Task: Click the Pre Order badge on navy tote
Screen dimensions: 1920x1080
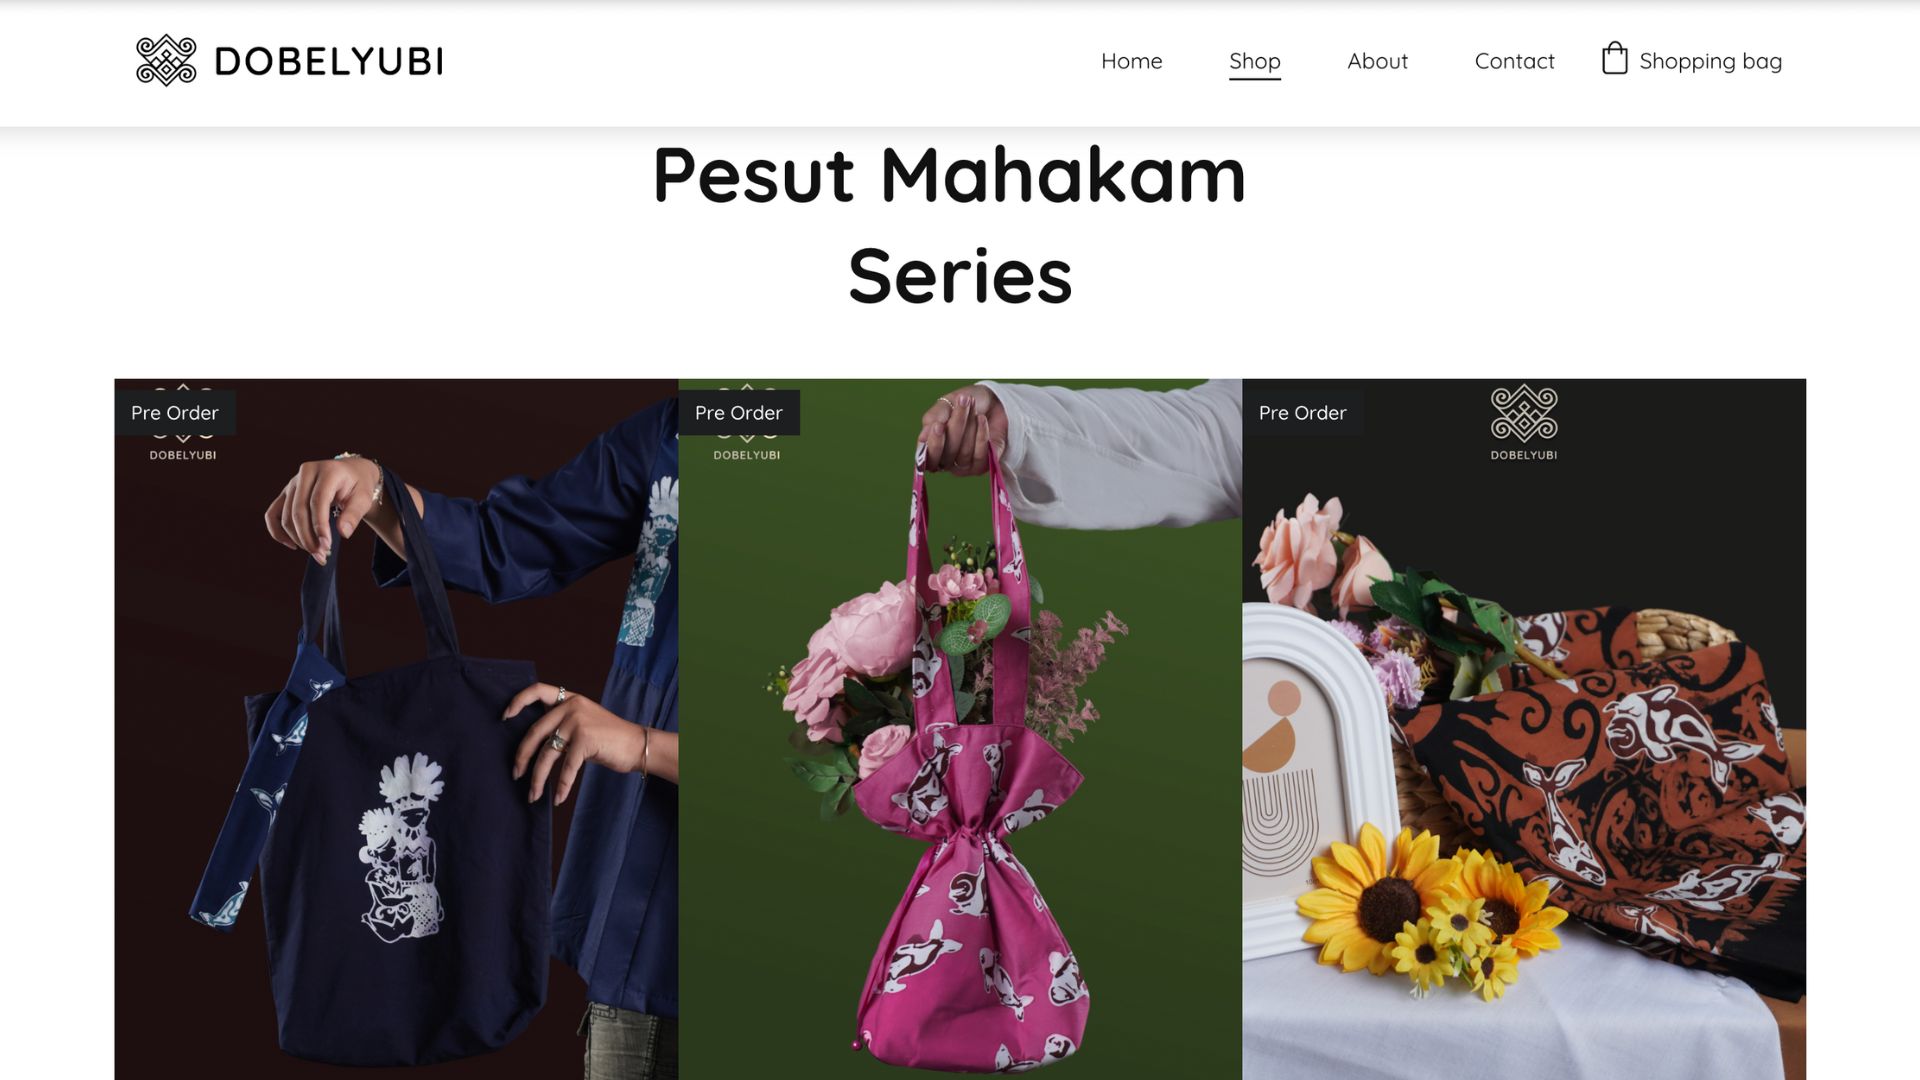Action: [x=175, y=413]
